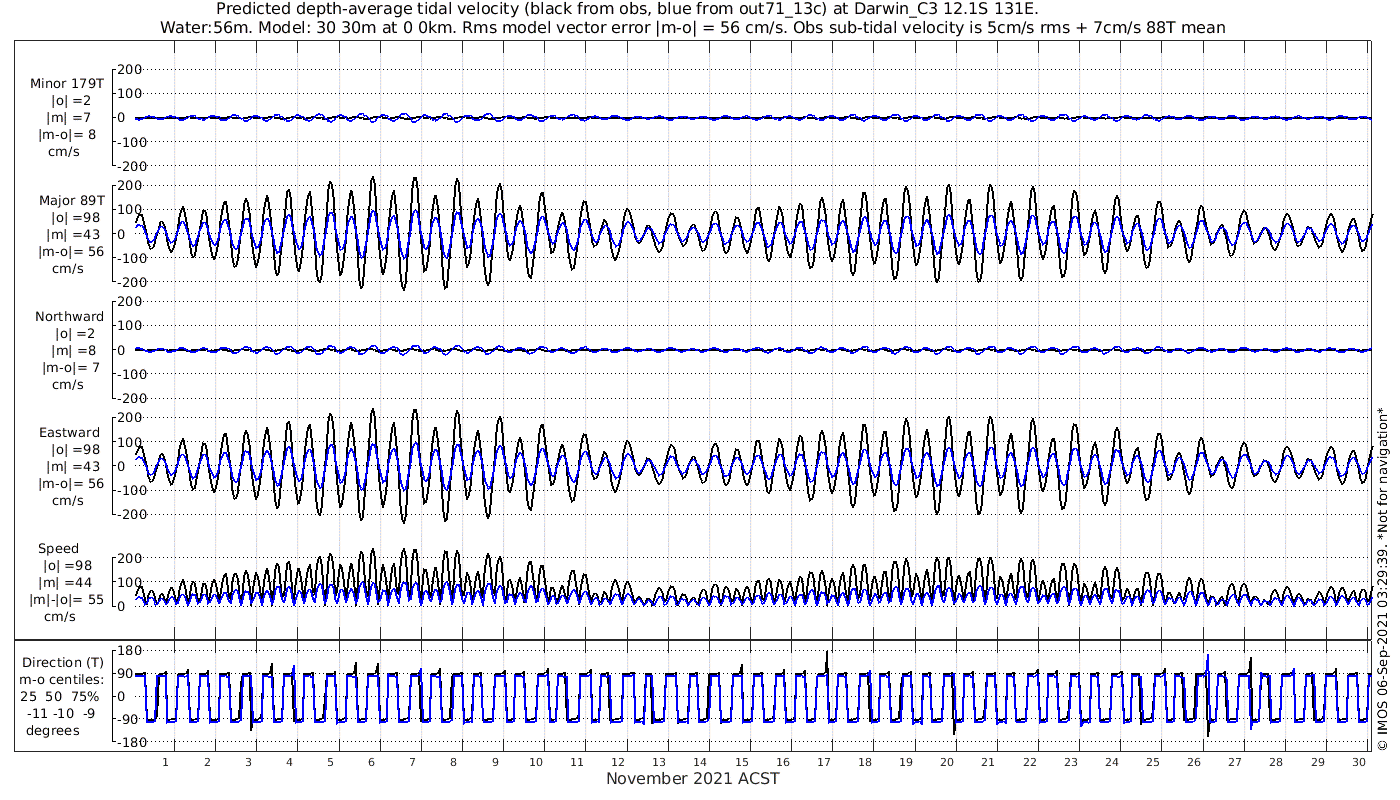Viewport: 1400px width, 800px height.
Task: Click '|m-o|= 7' under Northward
Action: point(71,367)
